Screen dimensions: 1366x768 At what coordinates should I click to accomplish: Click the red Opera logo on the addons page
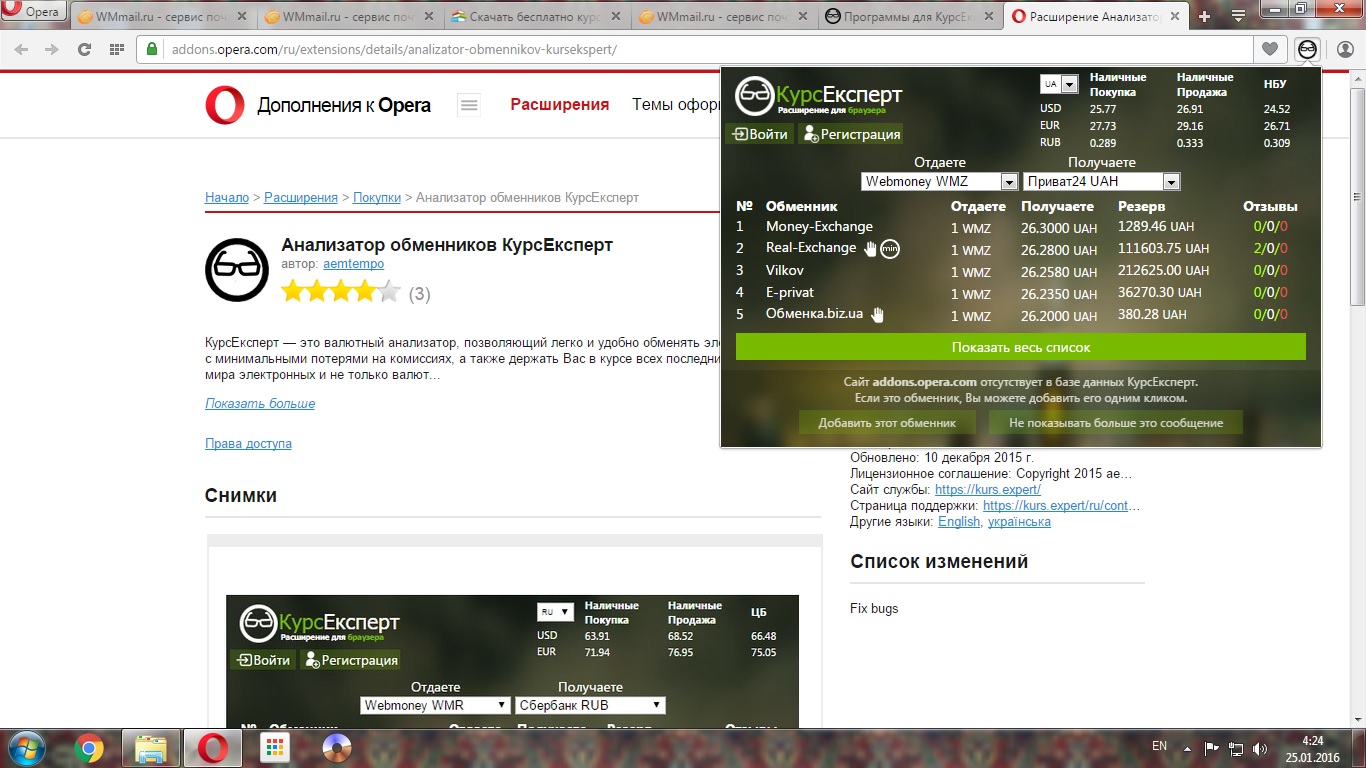(x=225, y=105)
